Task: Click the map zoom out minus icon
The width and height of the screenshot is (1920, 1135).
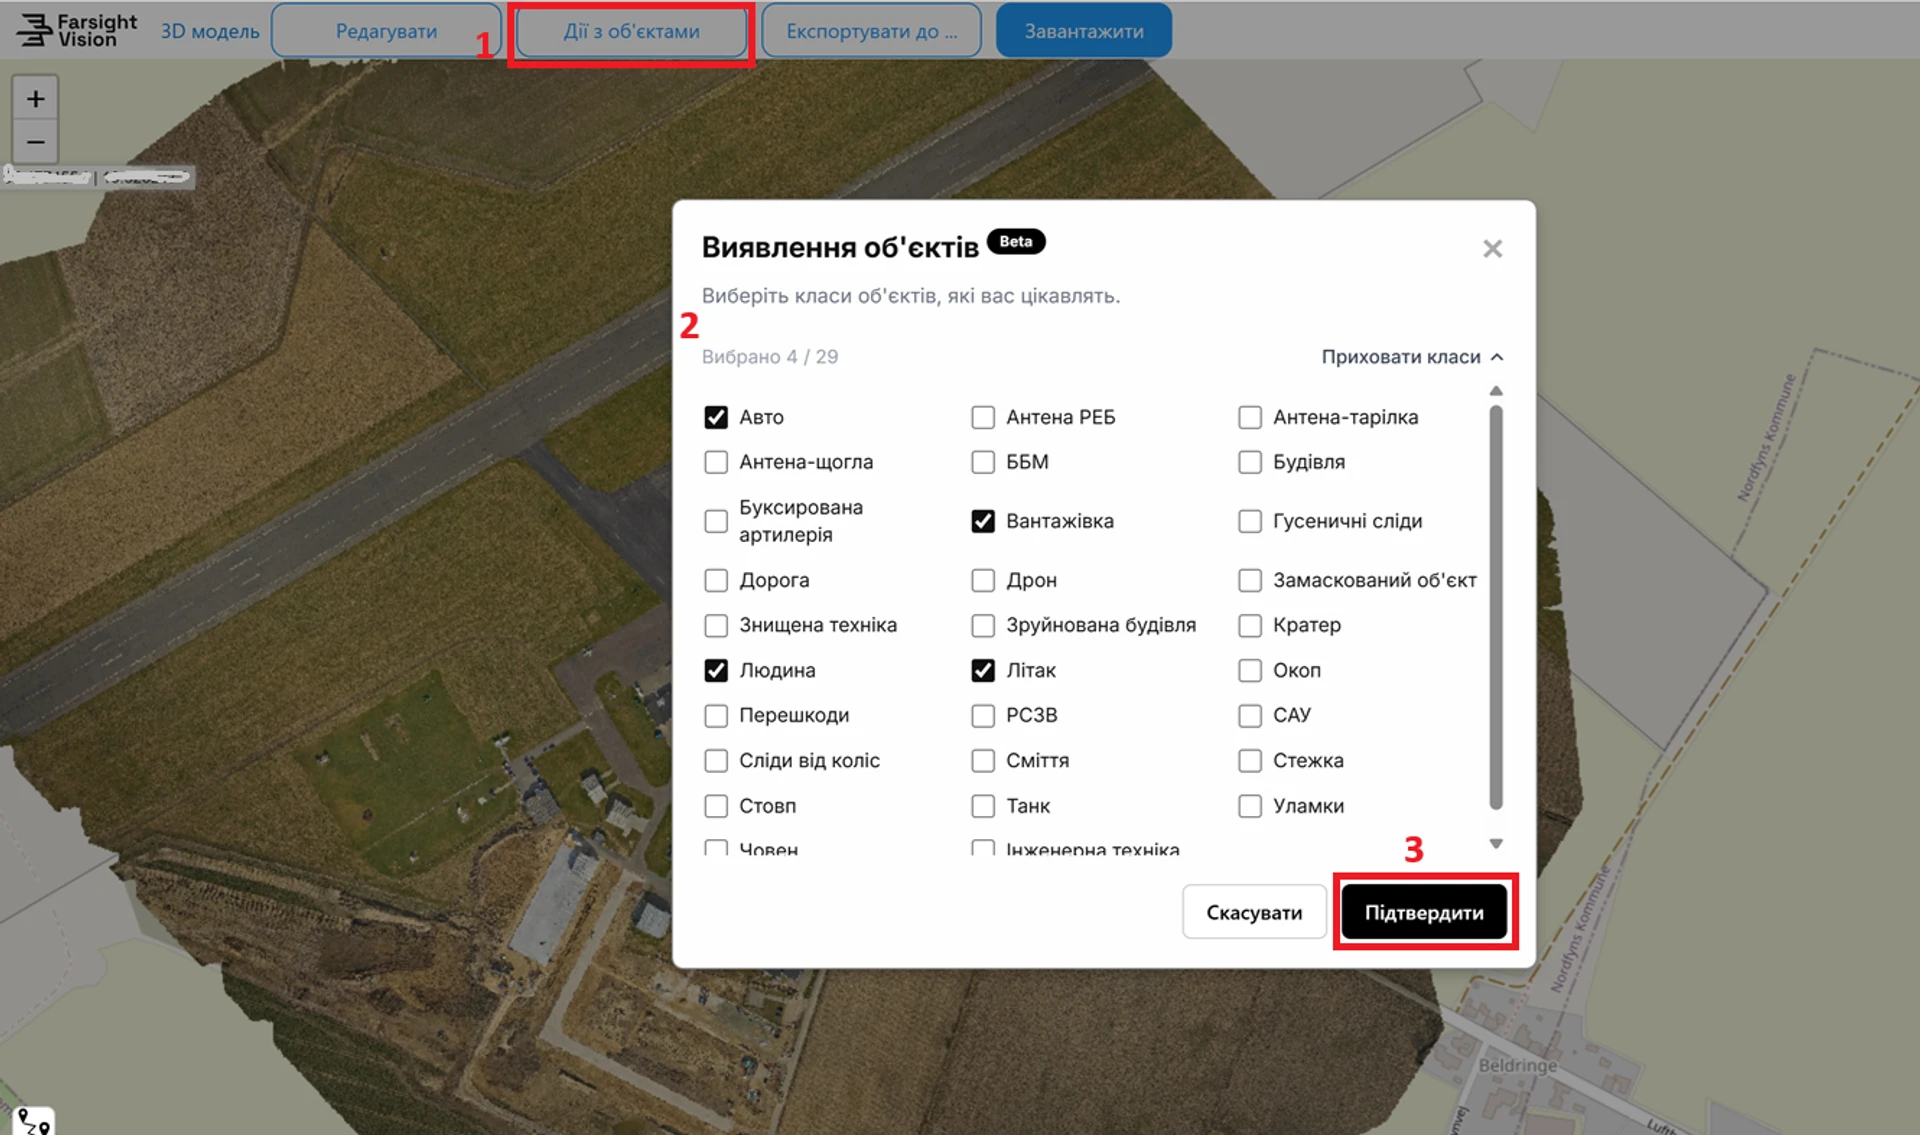Action: tap(35, 142)
